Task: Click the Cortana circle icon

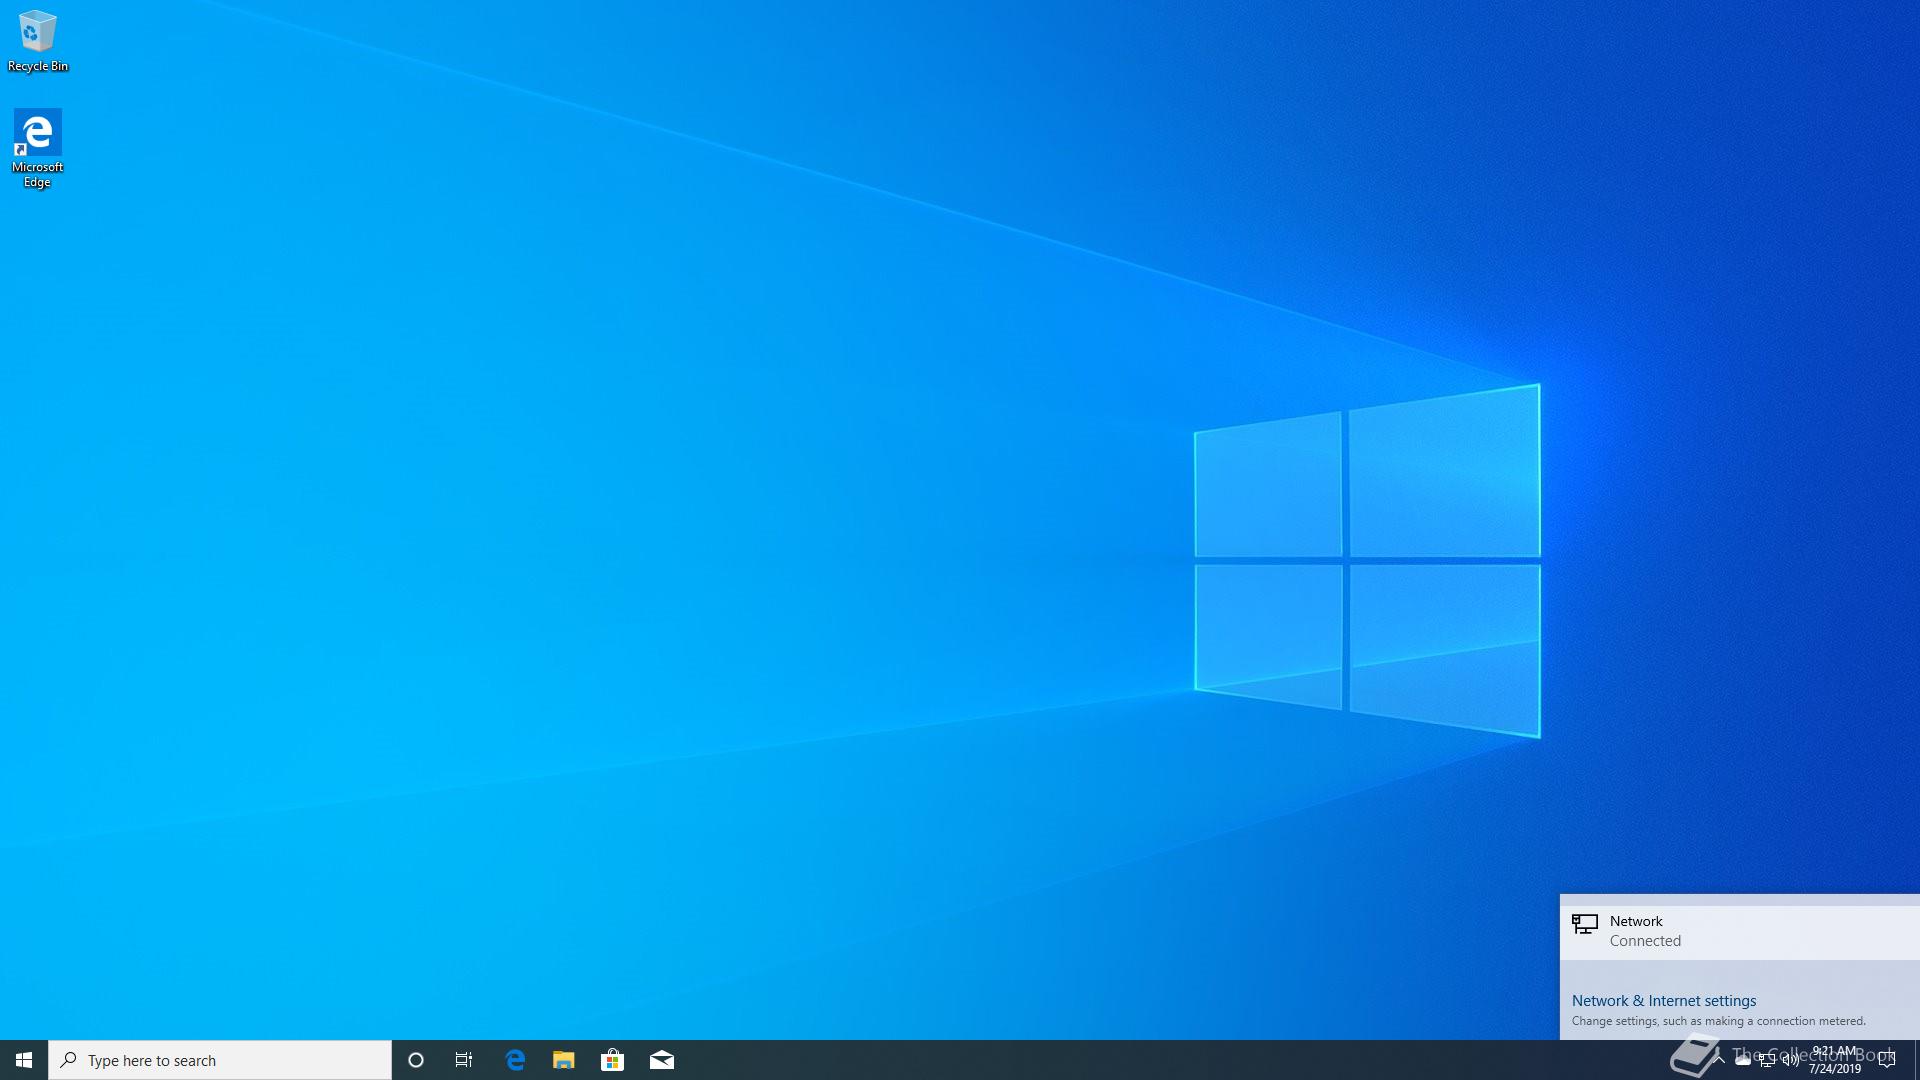Action: [416, 1060]
